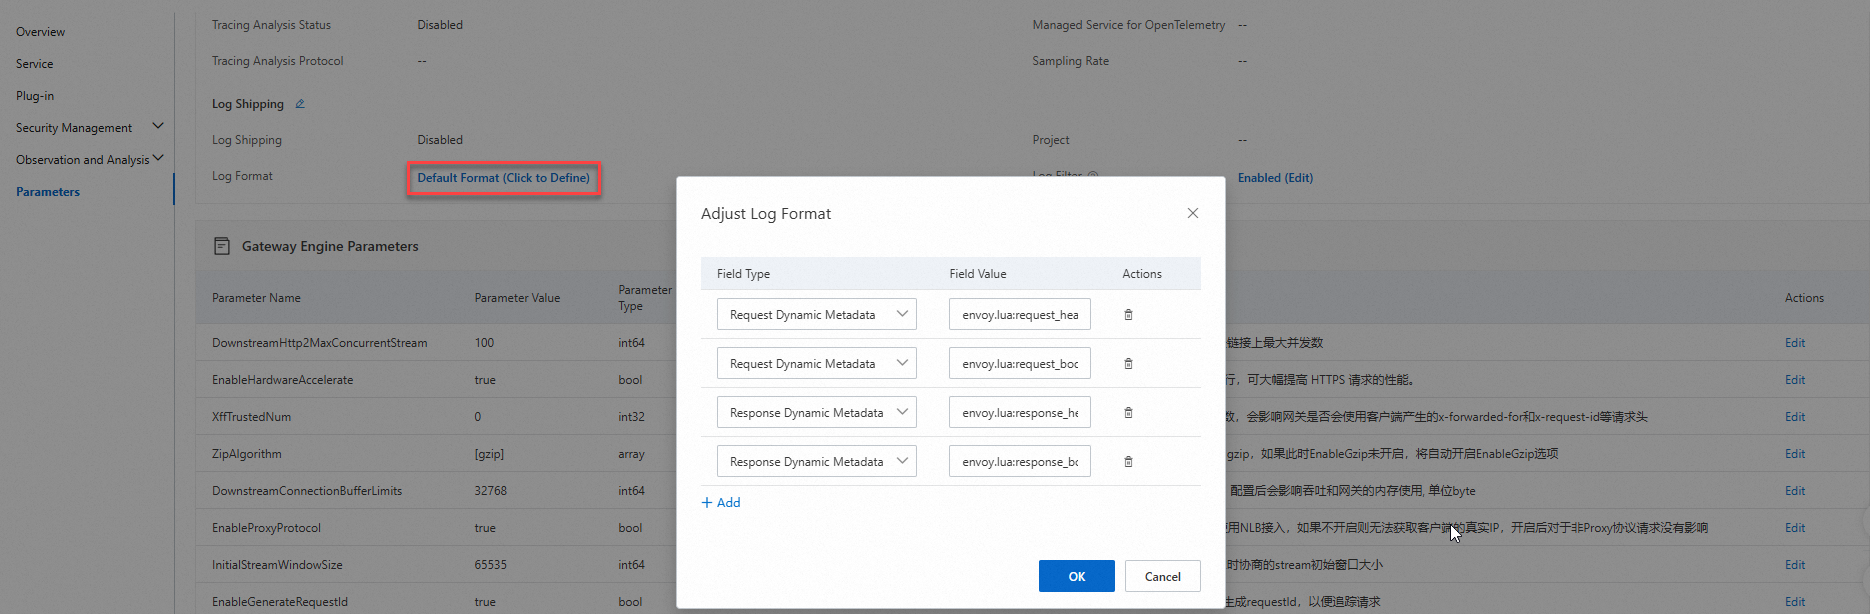This screenshot has height=614, width=1870.
Task: Add a new log format field
Action: [x=721, y=503]
